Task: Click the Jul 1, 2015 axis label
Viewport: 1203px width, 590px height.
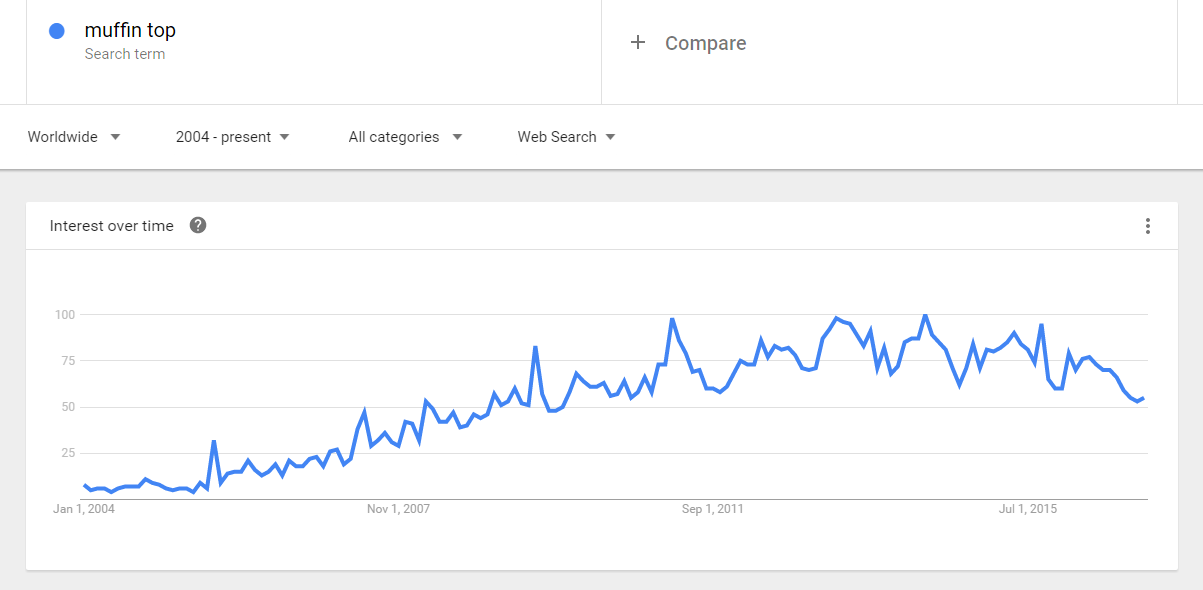Action: tap(1028, 509)
